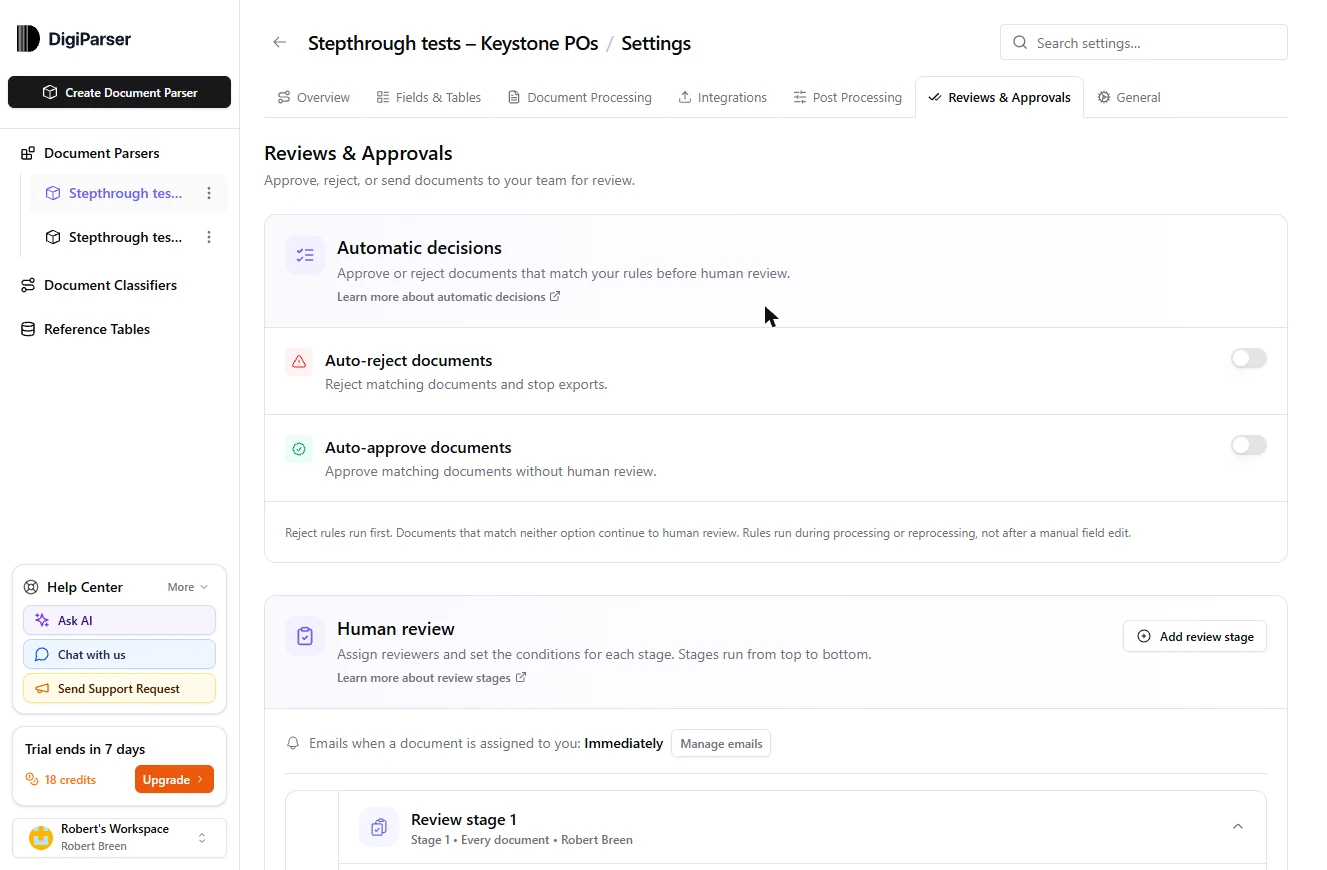
Task: Enable the Auto-reject documents toggle
Action: pyautogui.click(x=1249, y=358)
